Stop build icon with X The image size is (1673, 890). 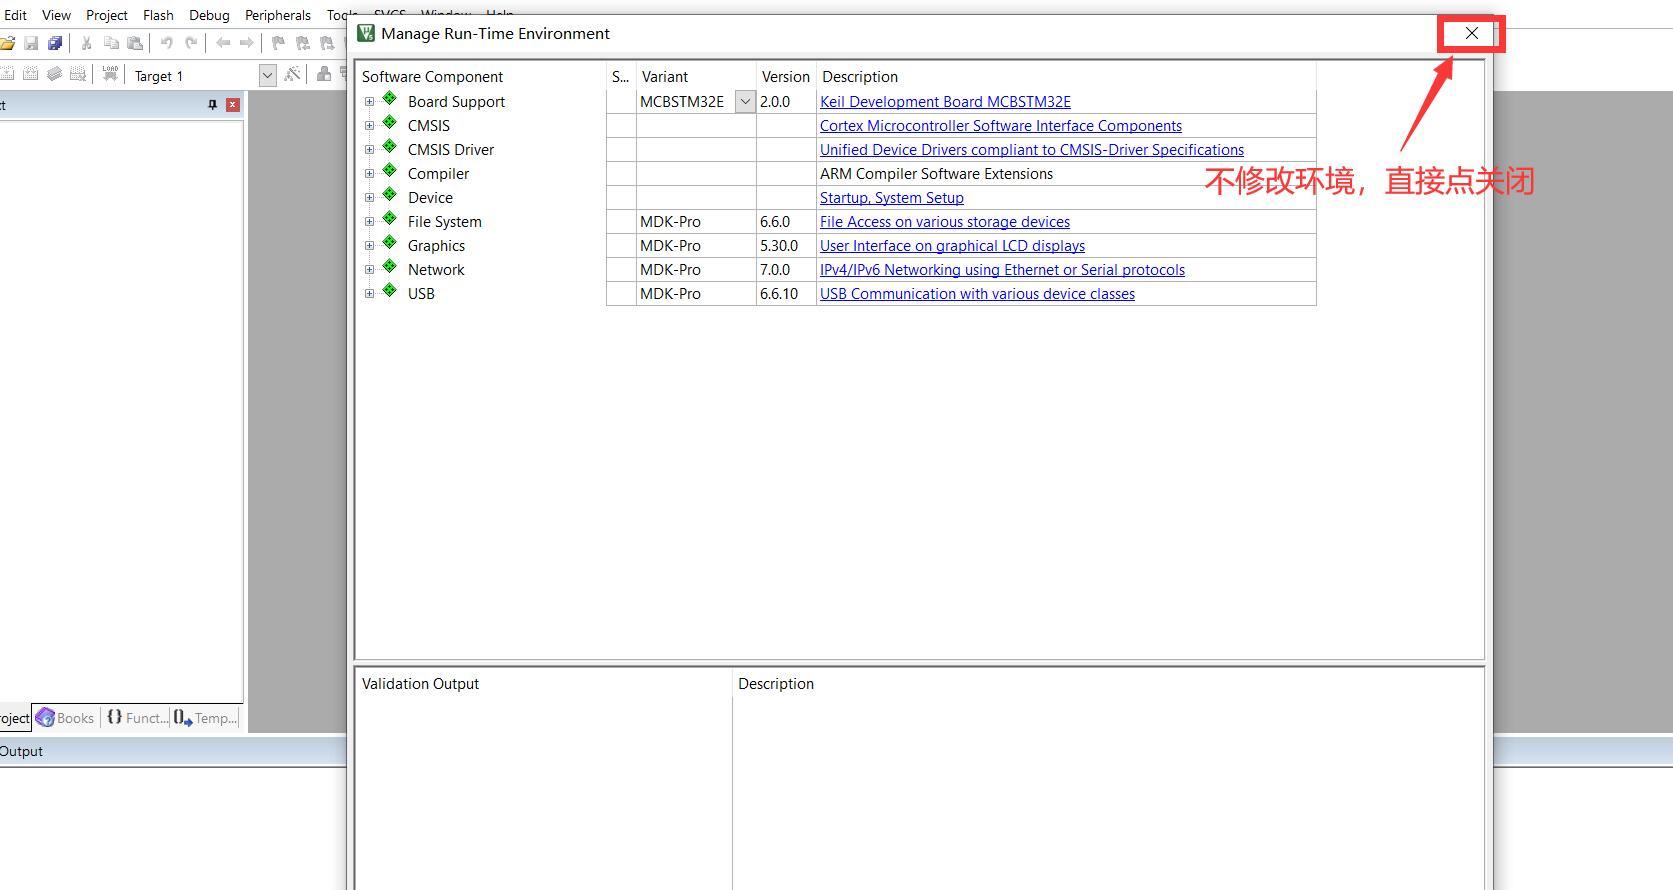pos(78,74)
